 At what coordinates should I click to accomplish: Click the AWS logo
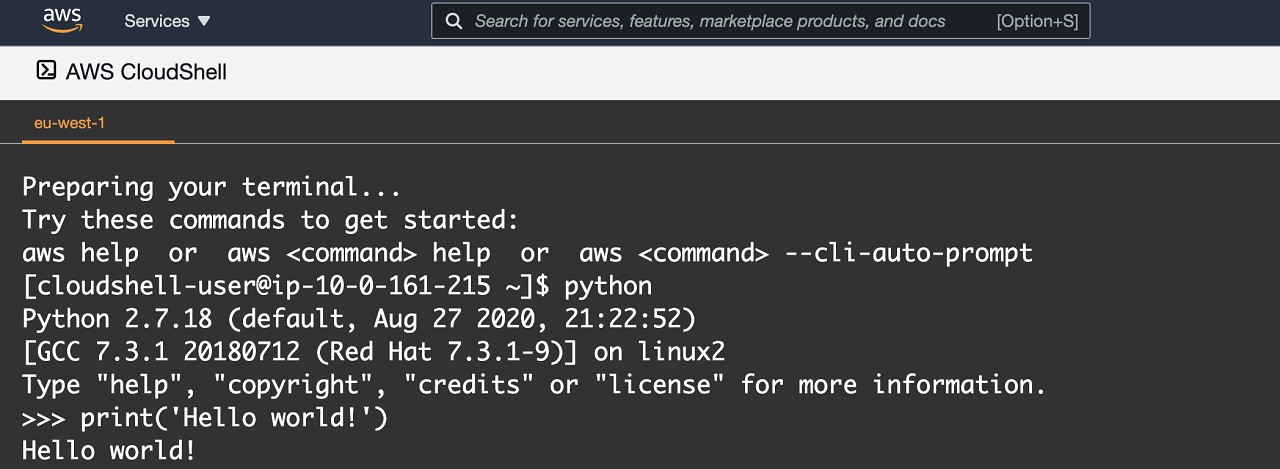(62, 20)
